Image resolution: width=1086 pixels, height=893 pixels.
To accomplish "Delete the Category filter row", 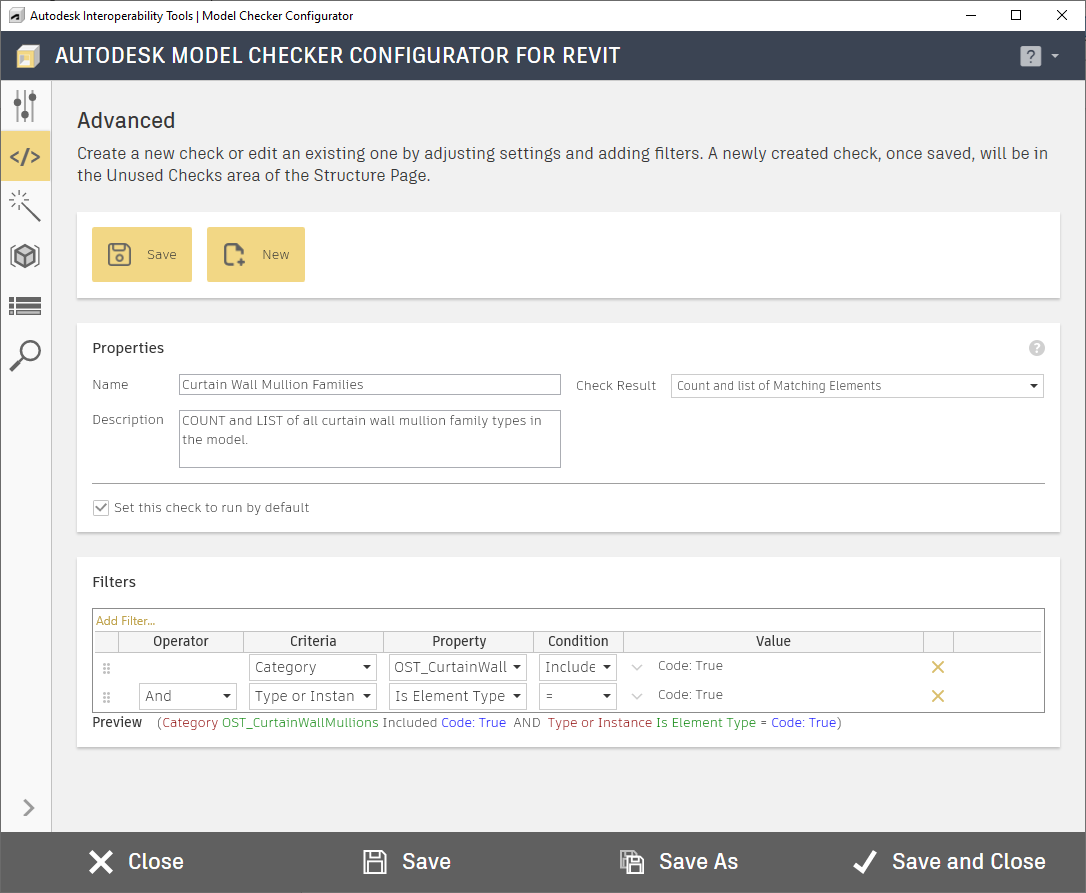I will (x=938, y=667).
